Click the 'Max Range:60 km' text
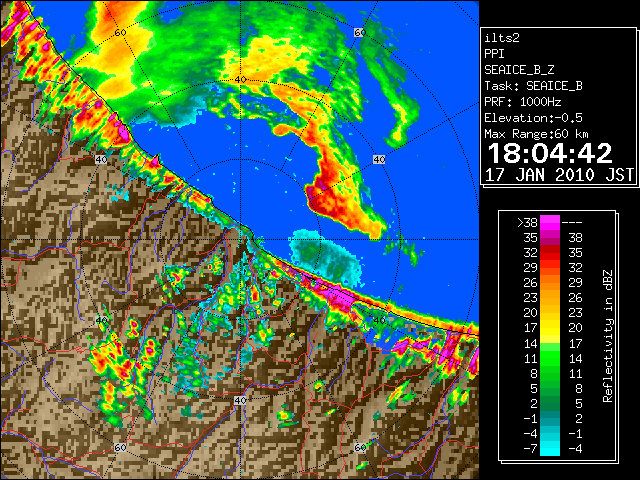 click(537, 134)
